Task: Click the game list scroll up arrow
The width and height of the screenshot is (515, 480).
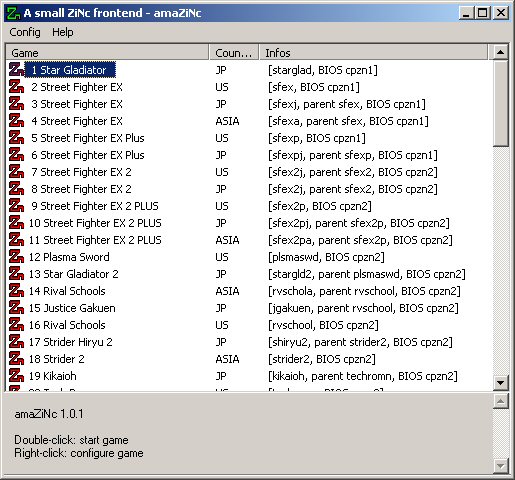Action: (500, 52)
